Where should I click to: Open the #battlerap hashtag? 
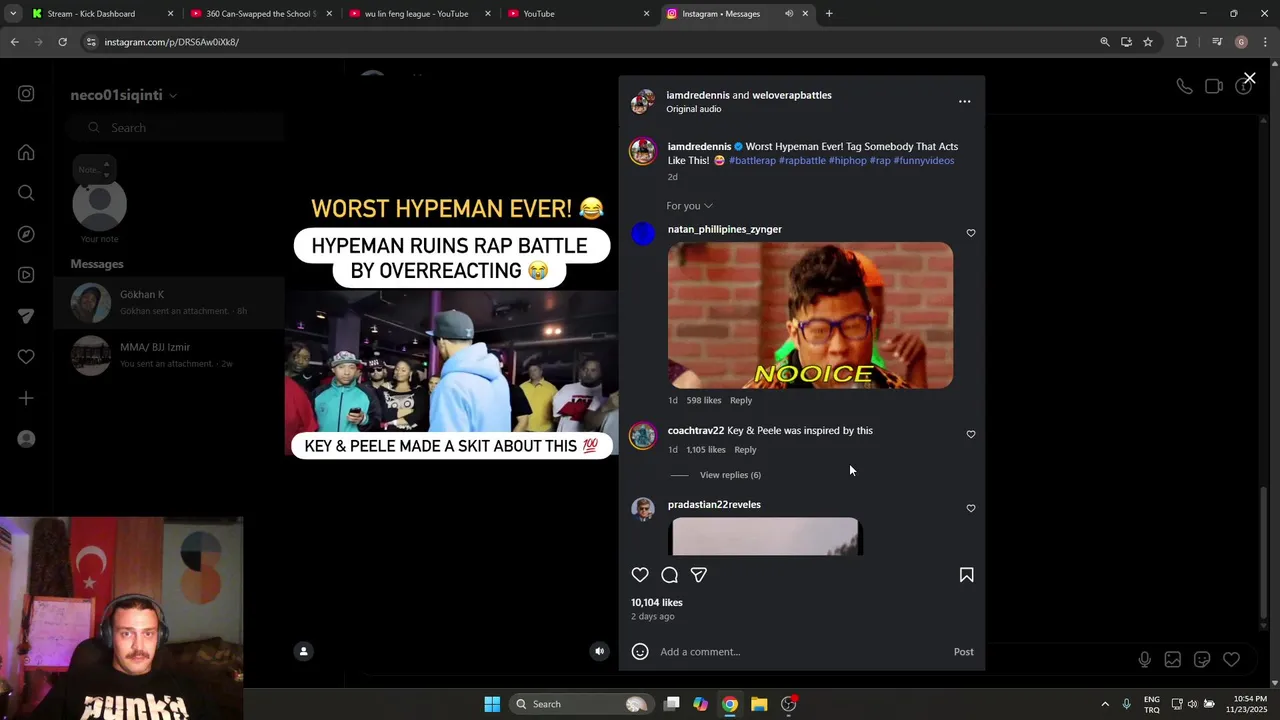(x=752, y=161)
